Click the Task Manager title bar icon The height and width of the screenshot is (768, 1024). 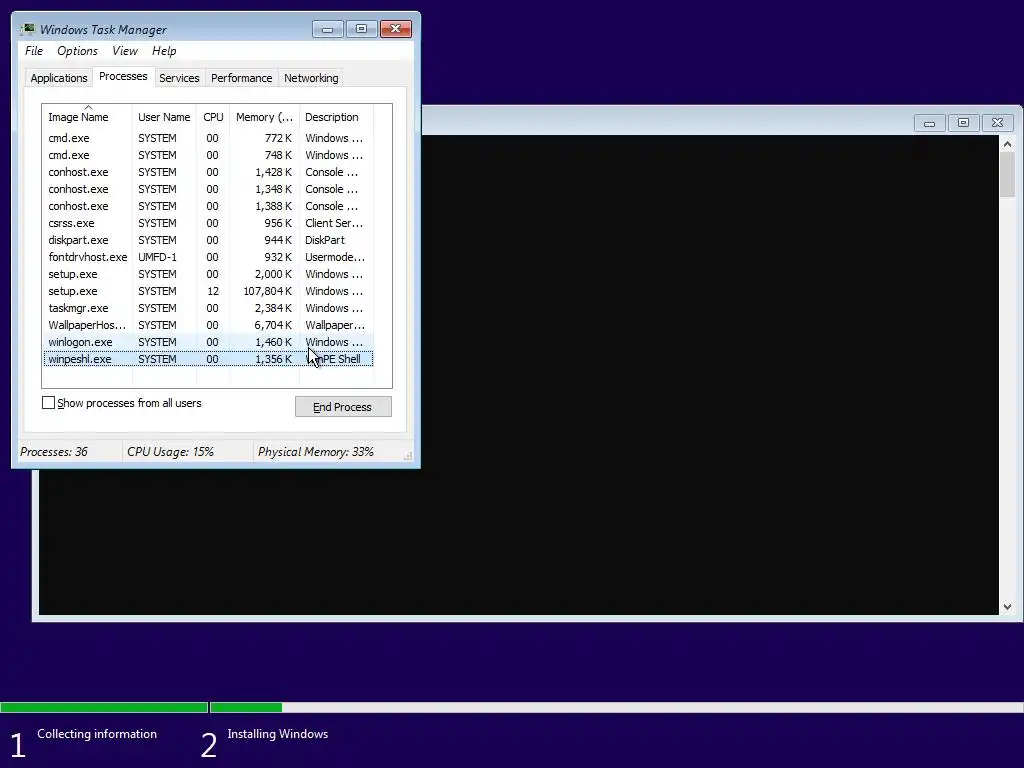[27, 29]
